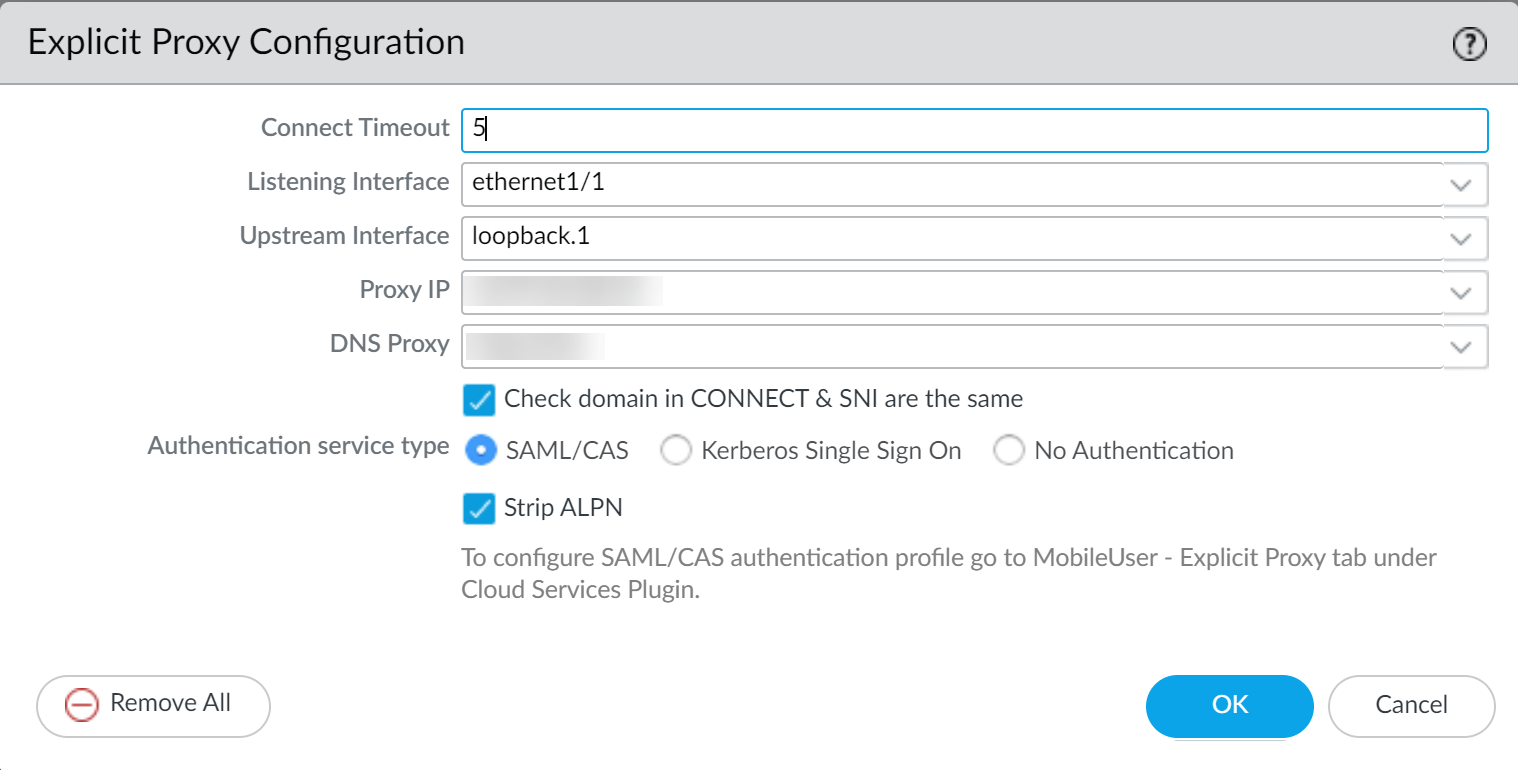Image resolution: width=1518 pixels, height=770 pixels.
Task: Open the Proxy IP dropdown arrow
Action: click(x=1461, y=293)
